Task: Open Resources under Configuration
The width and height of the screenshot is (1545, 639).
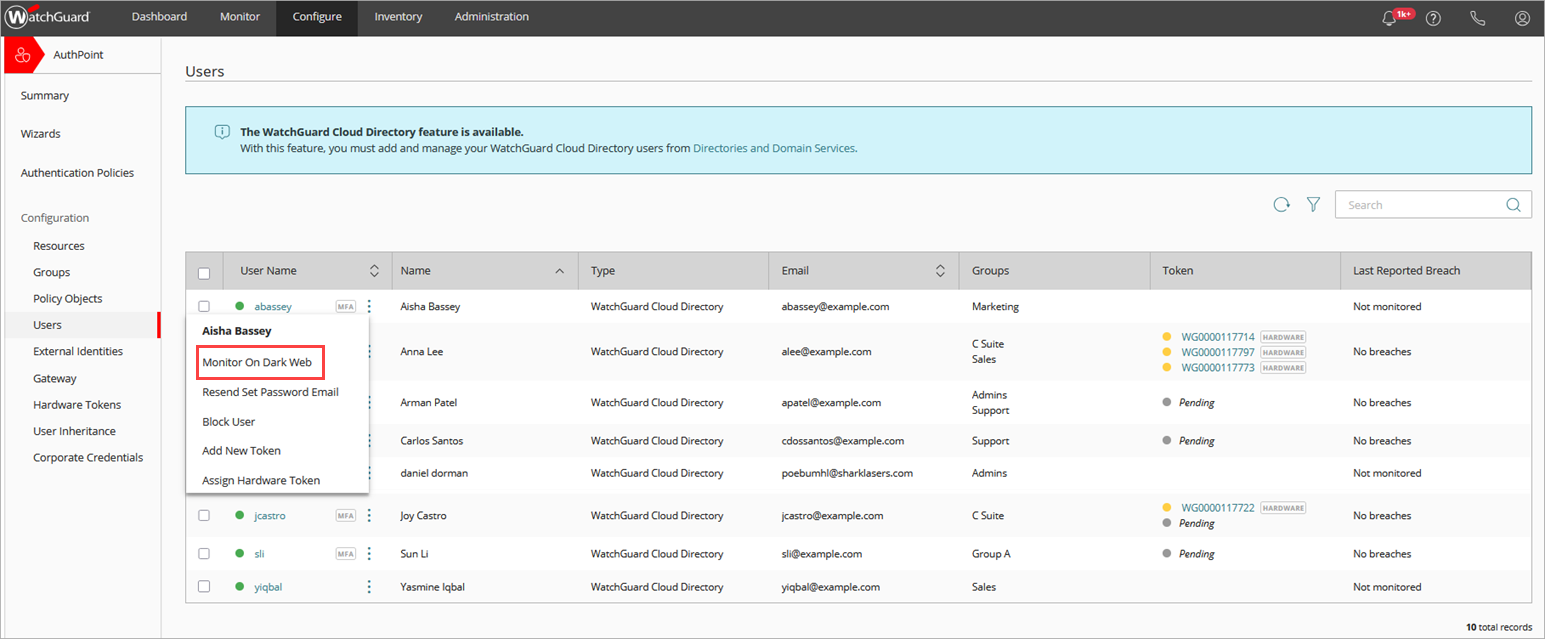Action: [59, 246]
